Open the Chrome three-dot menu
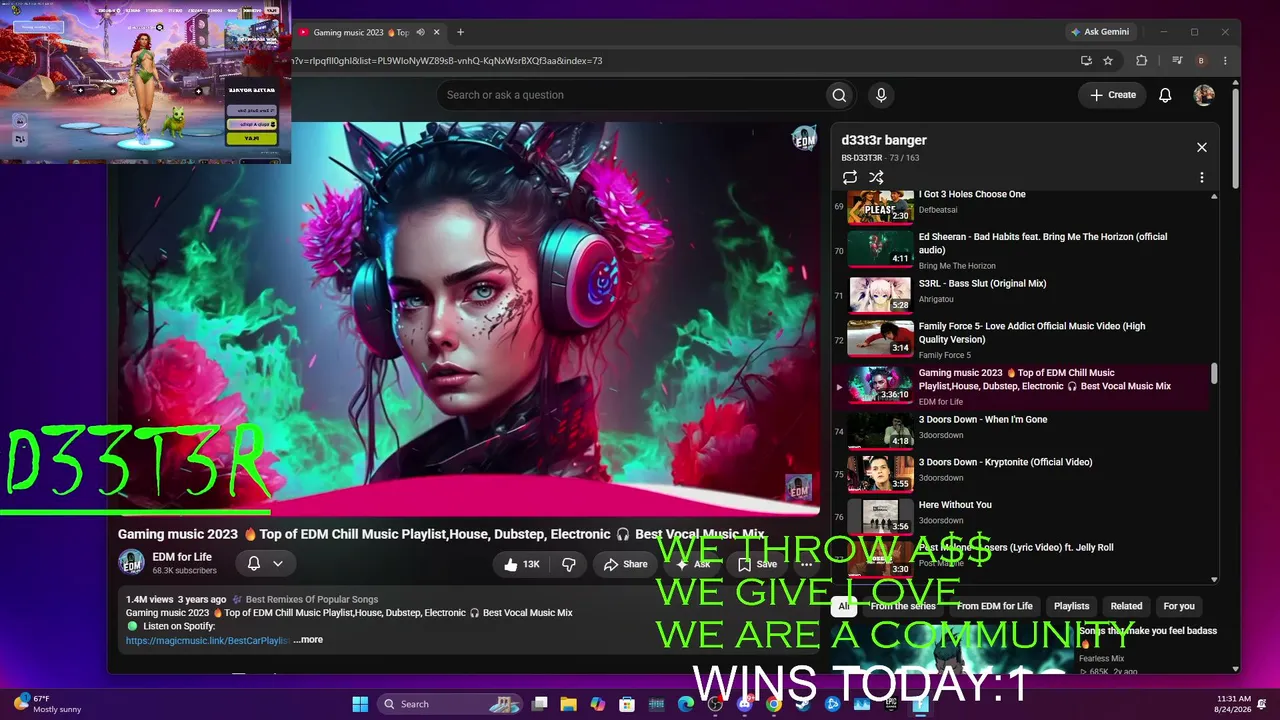1280x720 pixels. pos(1225,61)
